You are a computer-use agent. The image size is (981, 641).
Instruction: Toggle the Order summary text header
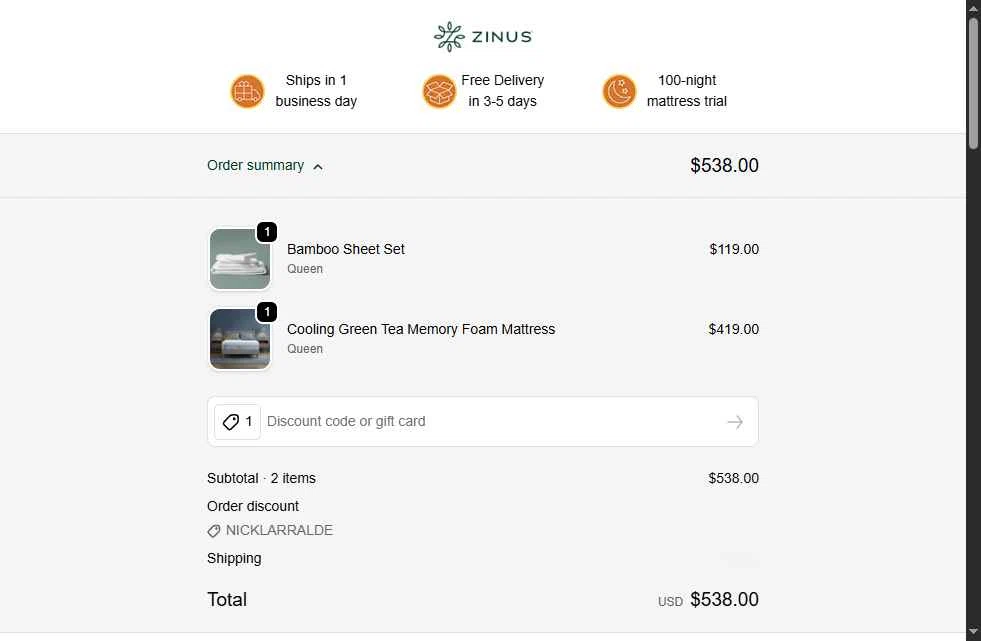255,165
